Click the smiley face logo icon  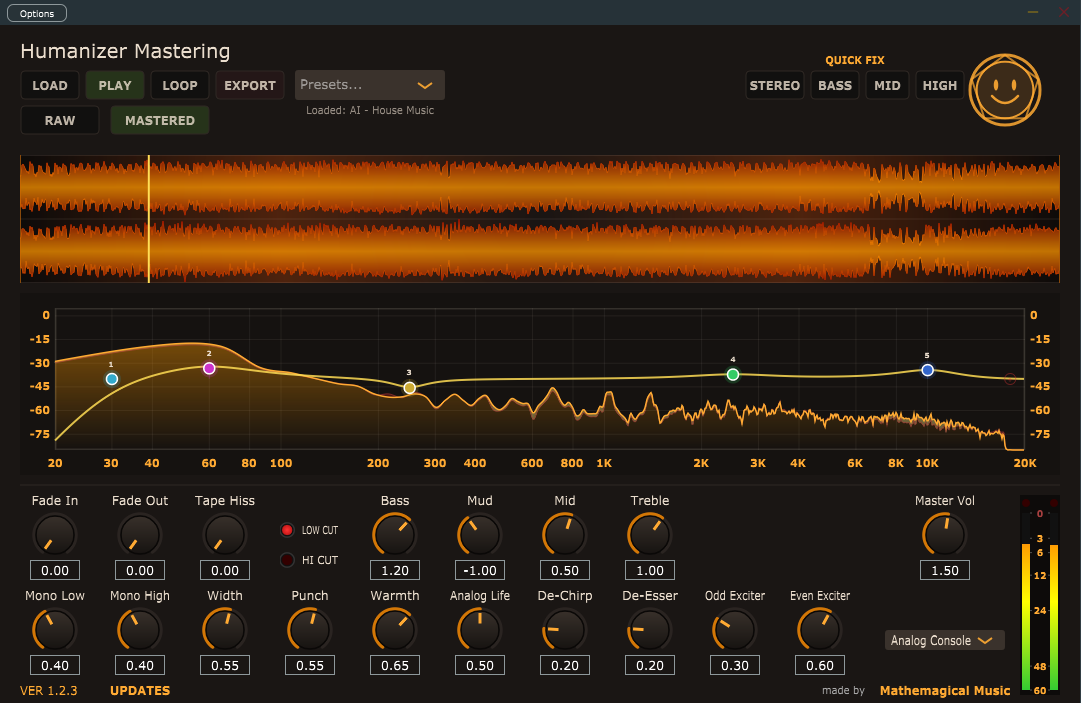coord(1004,90)
